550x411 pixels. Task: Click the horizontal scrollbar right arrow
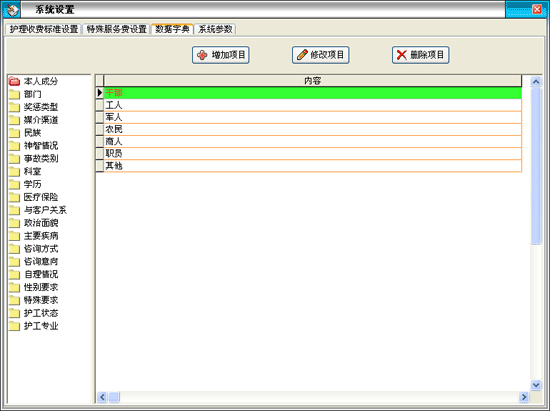coord(524,397)
